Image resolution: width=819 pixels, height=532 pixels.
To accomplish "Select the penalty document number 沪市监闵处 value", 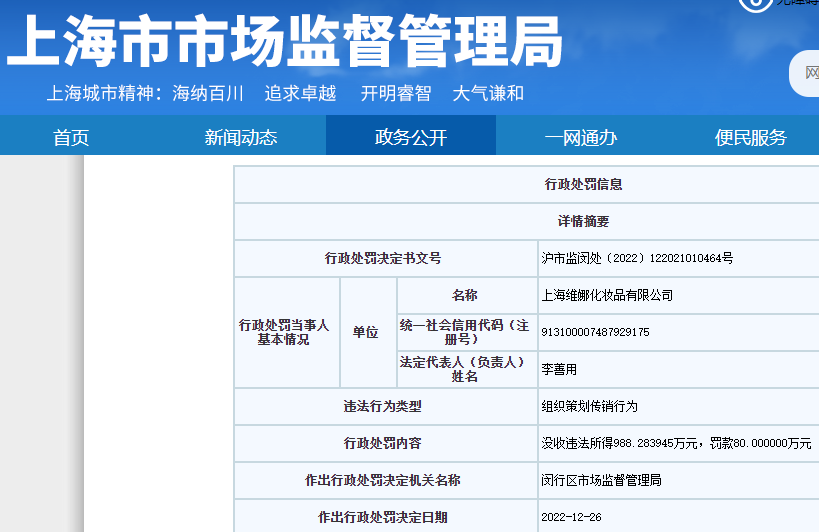I will pyautogui.click(x=637, y=258).
